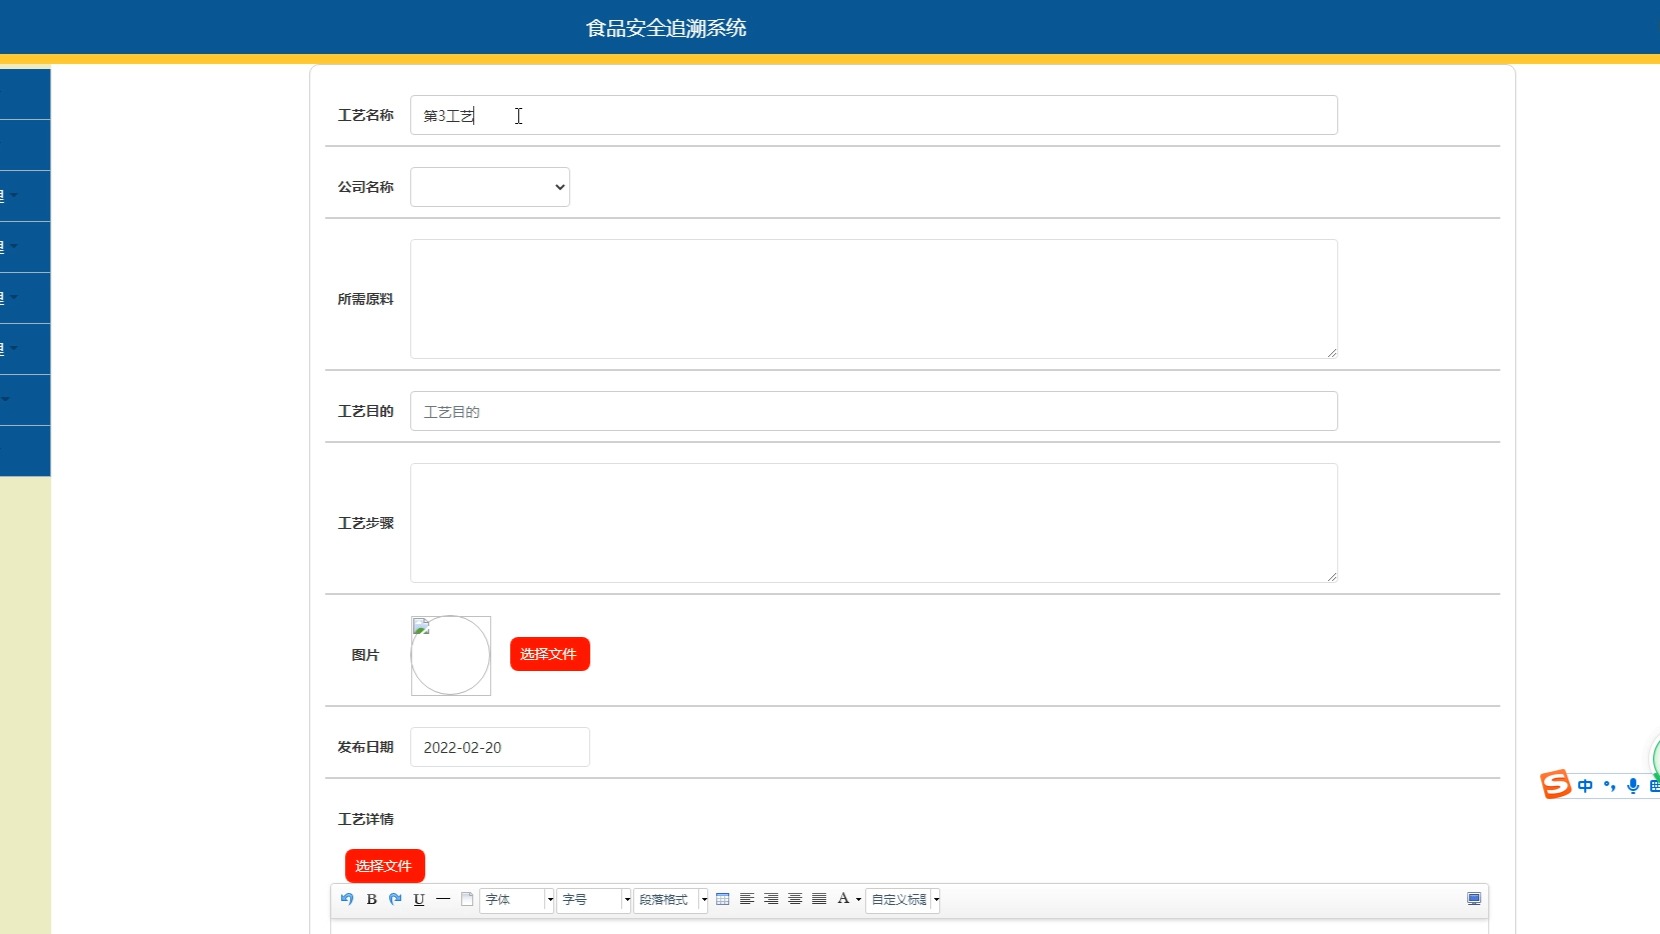Image resolution: width=1660 pixels, height=934 pixels.
Task: Click the orange Sogou input method logo
Action: pos(1556,785)
